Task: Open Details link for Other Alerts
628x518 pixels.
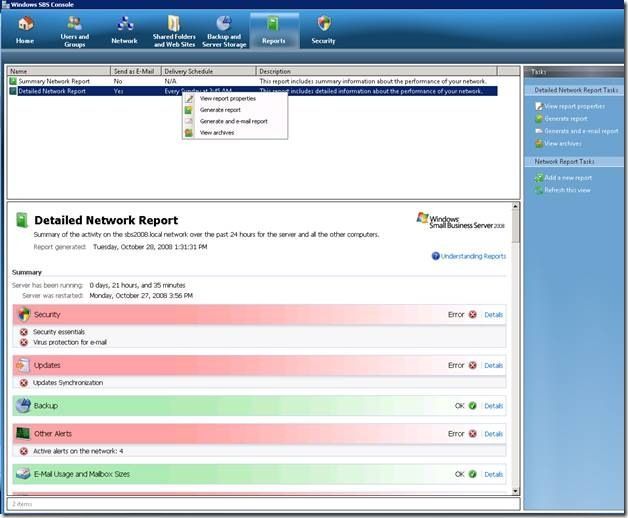Action: pos(493,434)
